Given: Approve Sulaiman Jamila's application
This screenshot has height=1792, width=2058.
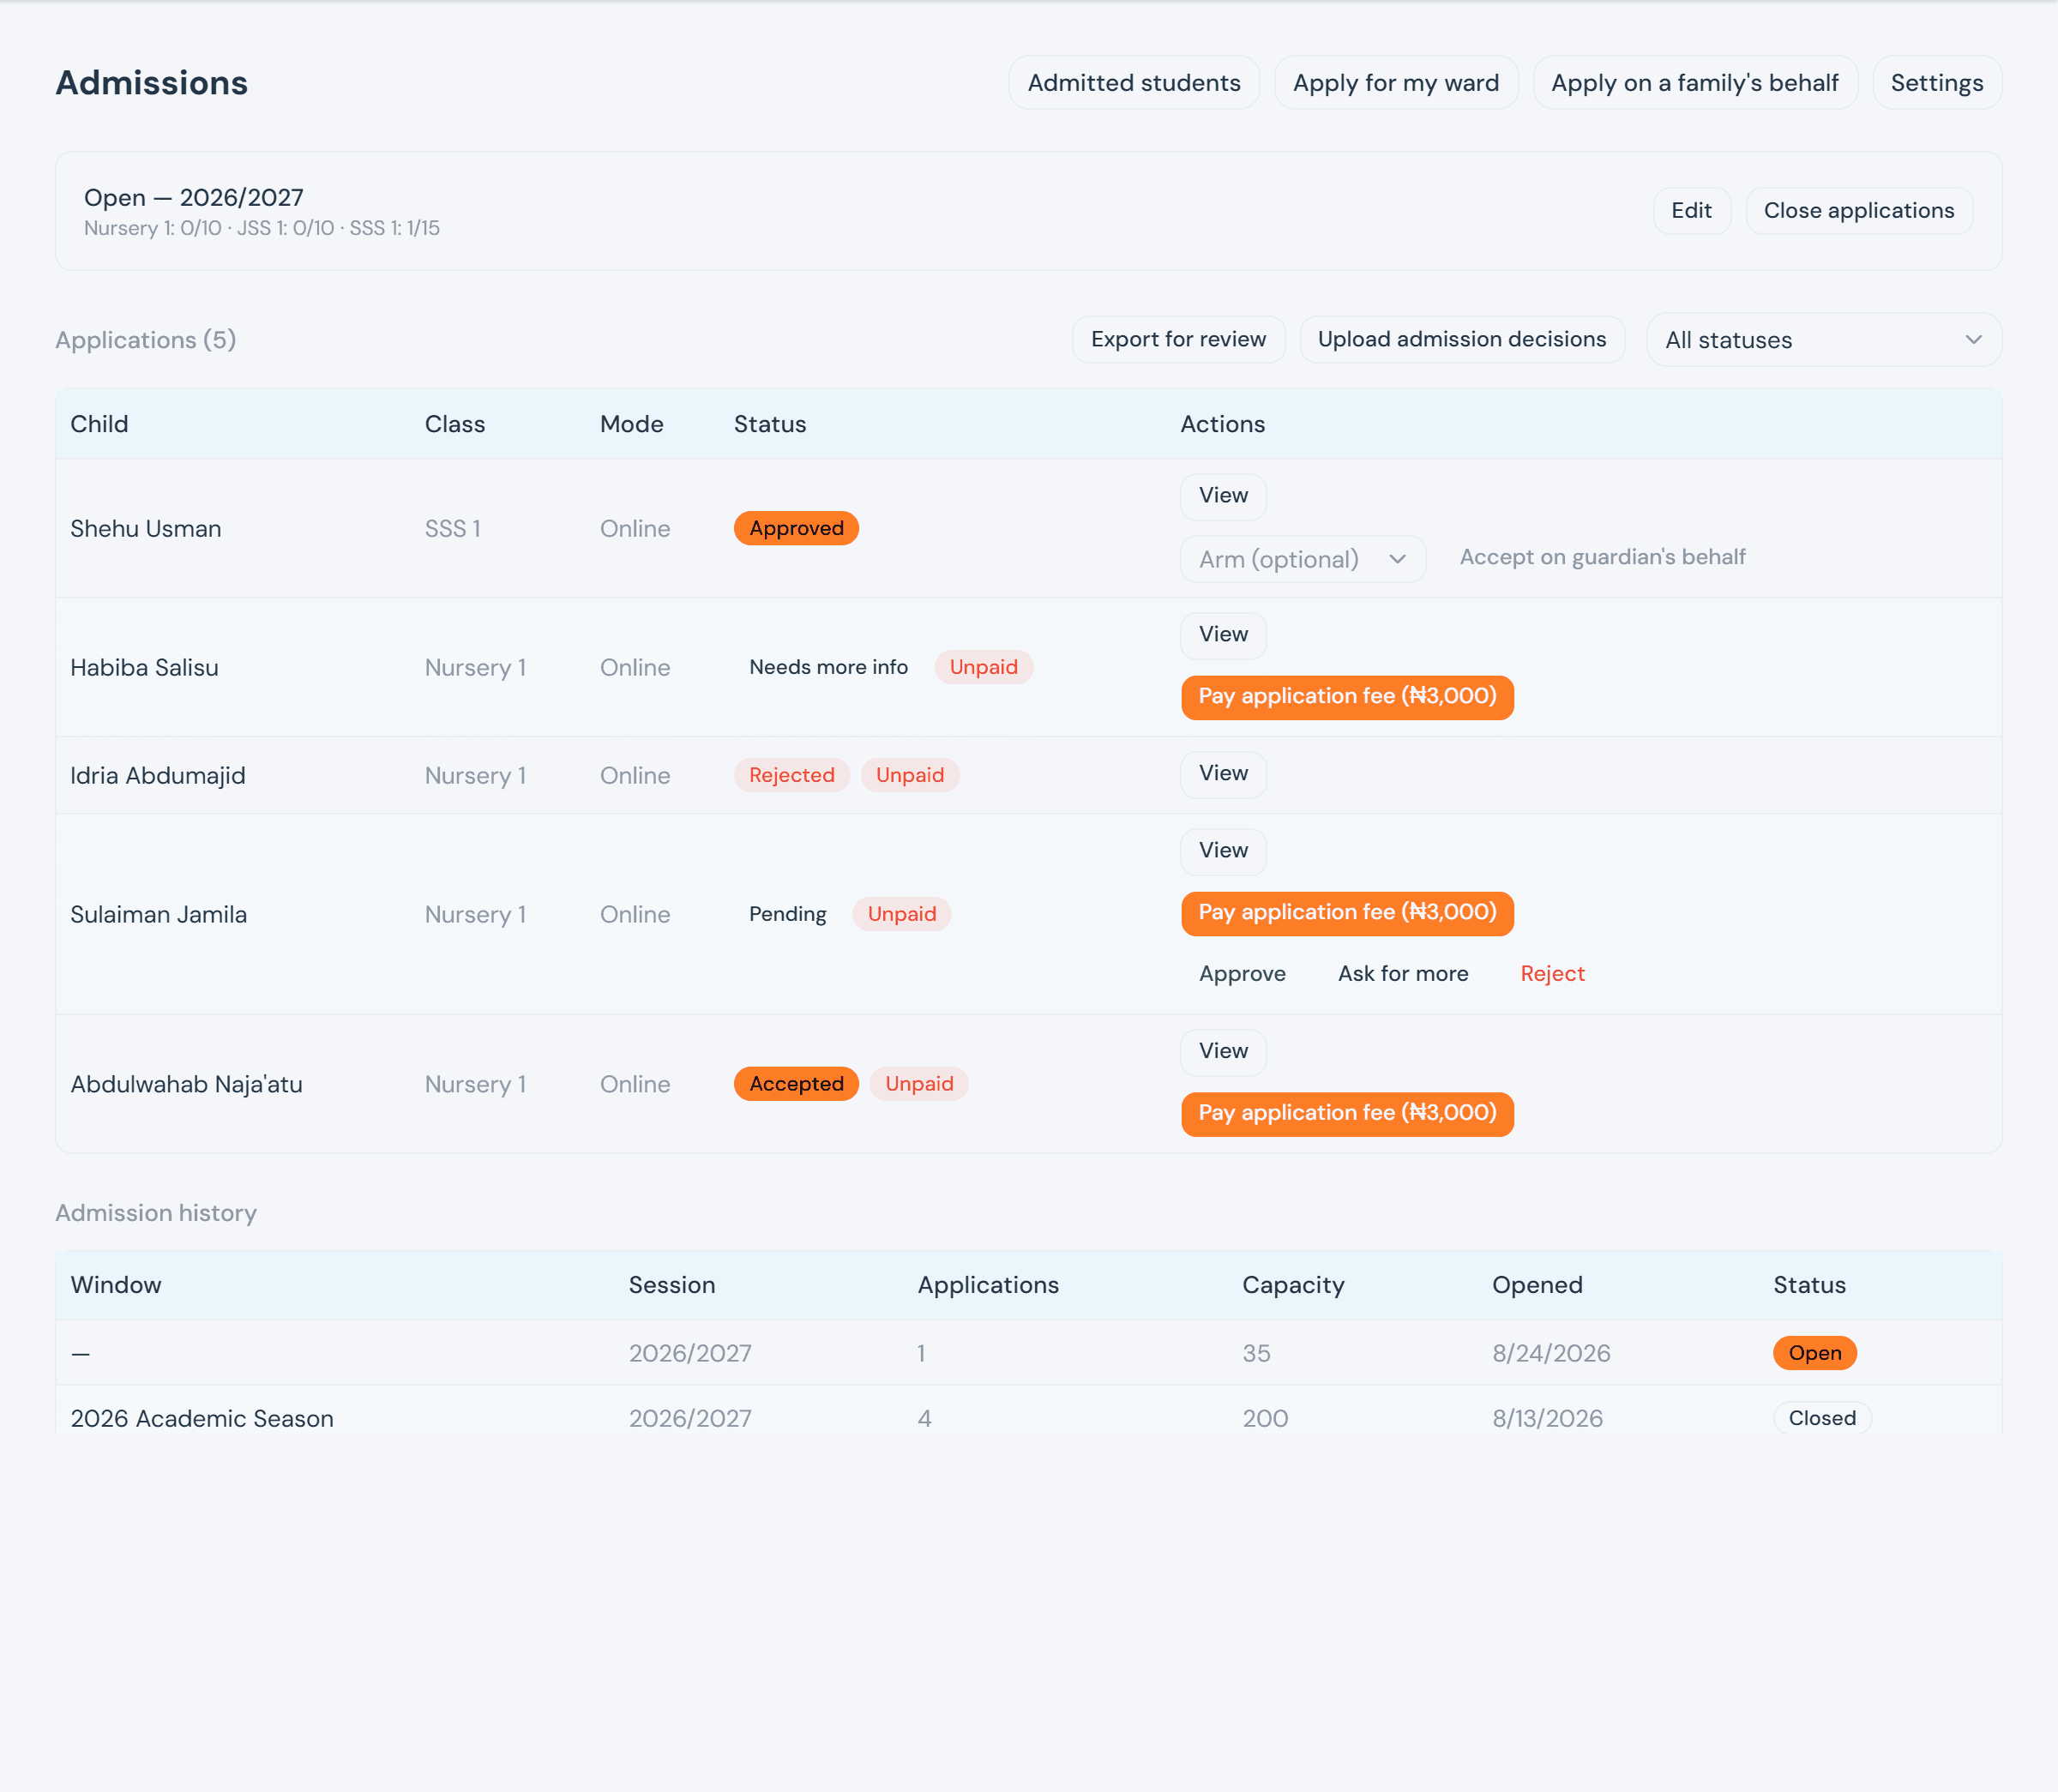Looking at the screenshot, I should tap(1242, 974).
